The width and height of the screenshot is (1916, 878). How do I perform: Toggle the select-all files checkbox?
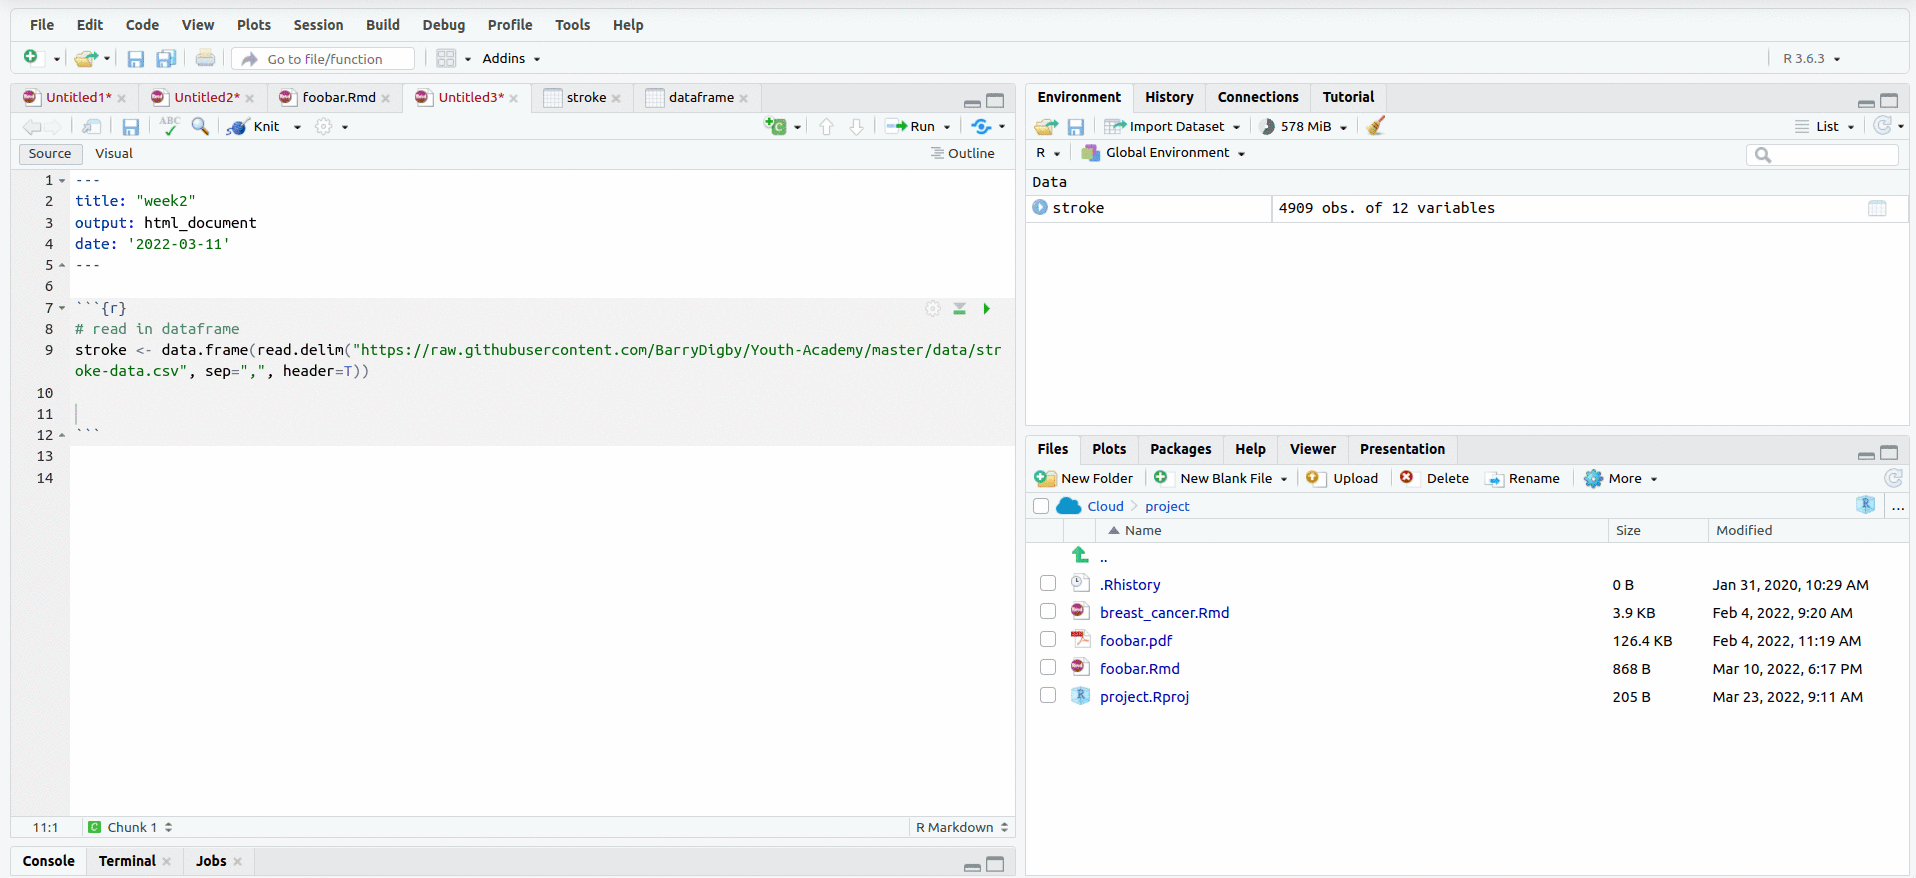coord(1041,506)
